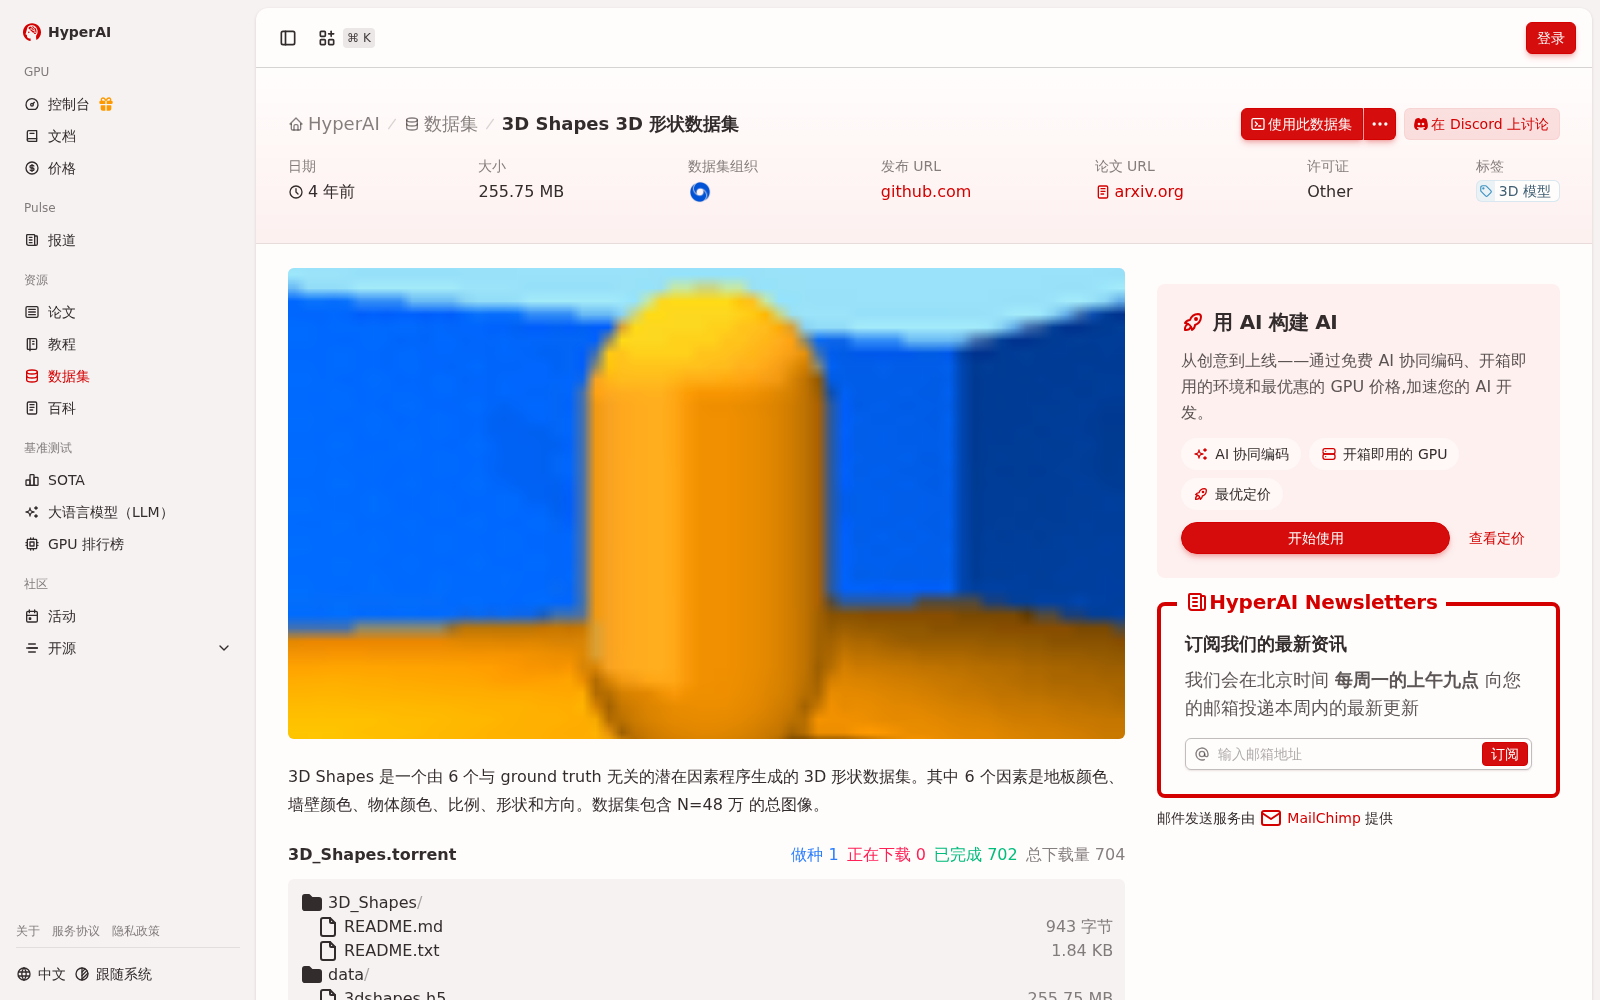This screenshot has height=1000, width=1600.
Task: Click the 总下载量 704 count
Action: (1075, 854)
